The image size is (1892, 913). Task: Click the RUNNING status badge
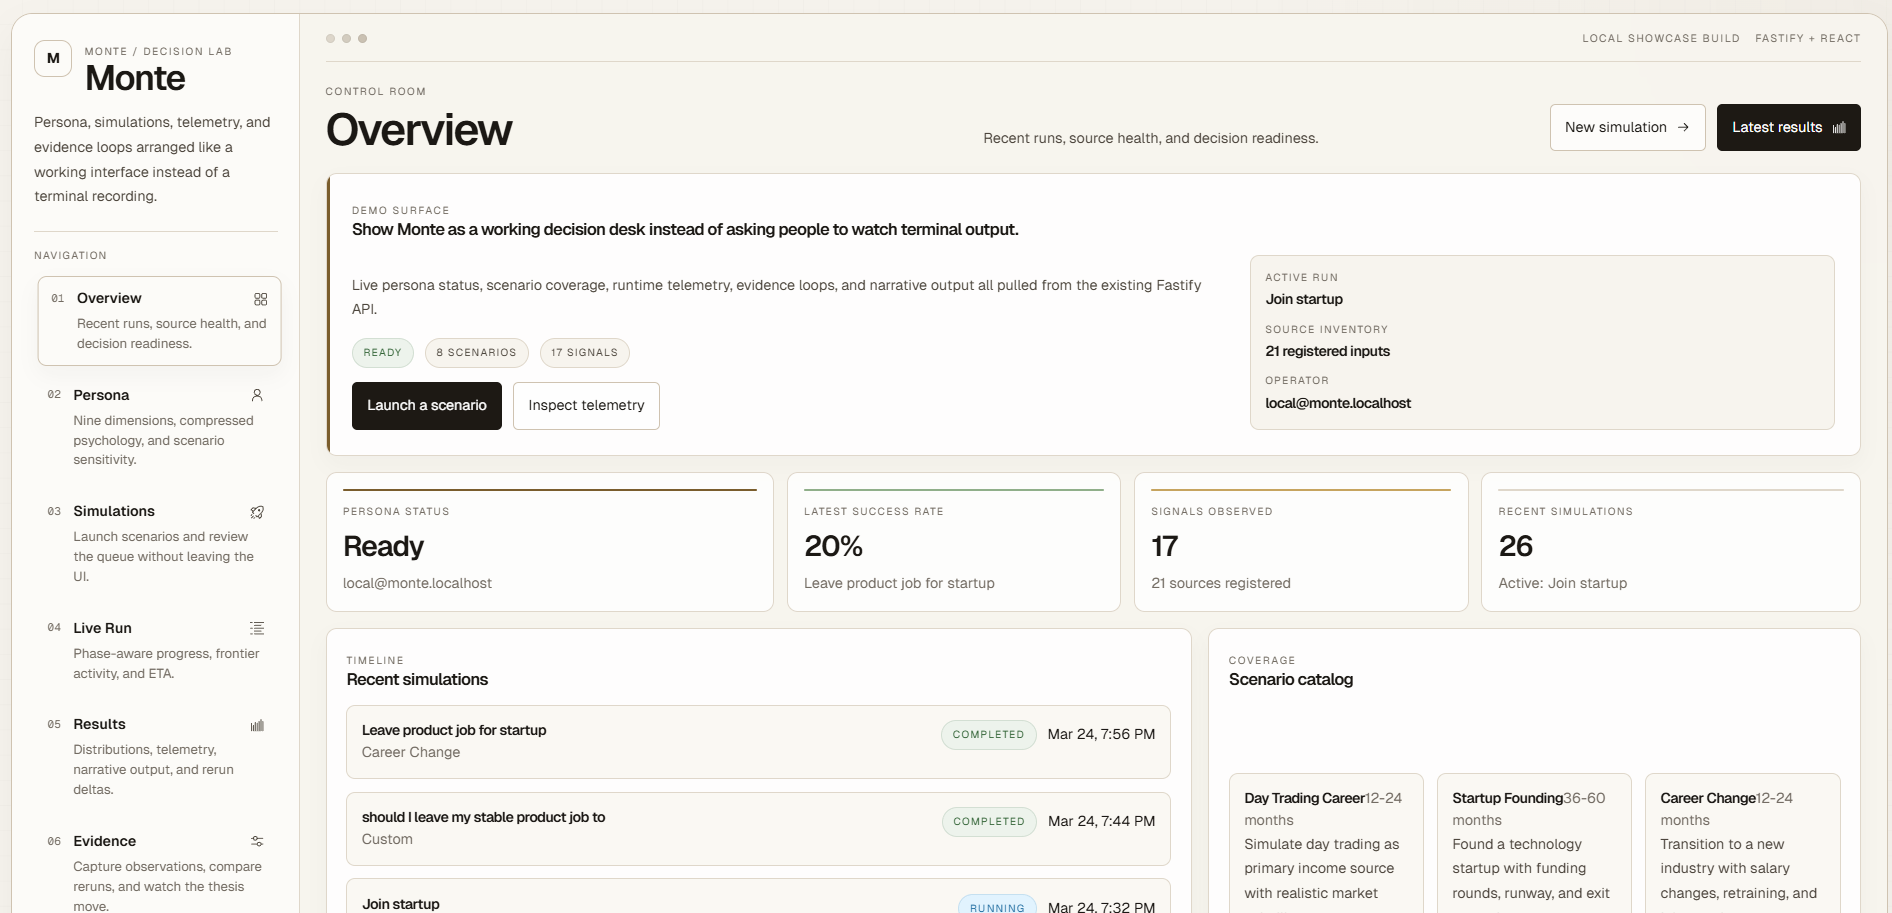coord(997,906)
